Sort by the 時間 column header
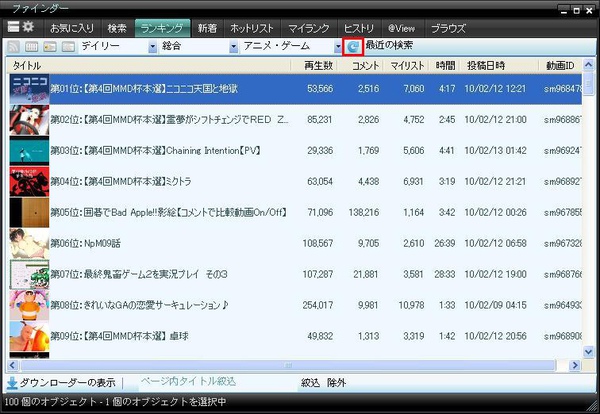Screen dimensions: 600x414 click(x=444, y=66)
